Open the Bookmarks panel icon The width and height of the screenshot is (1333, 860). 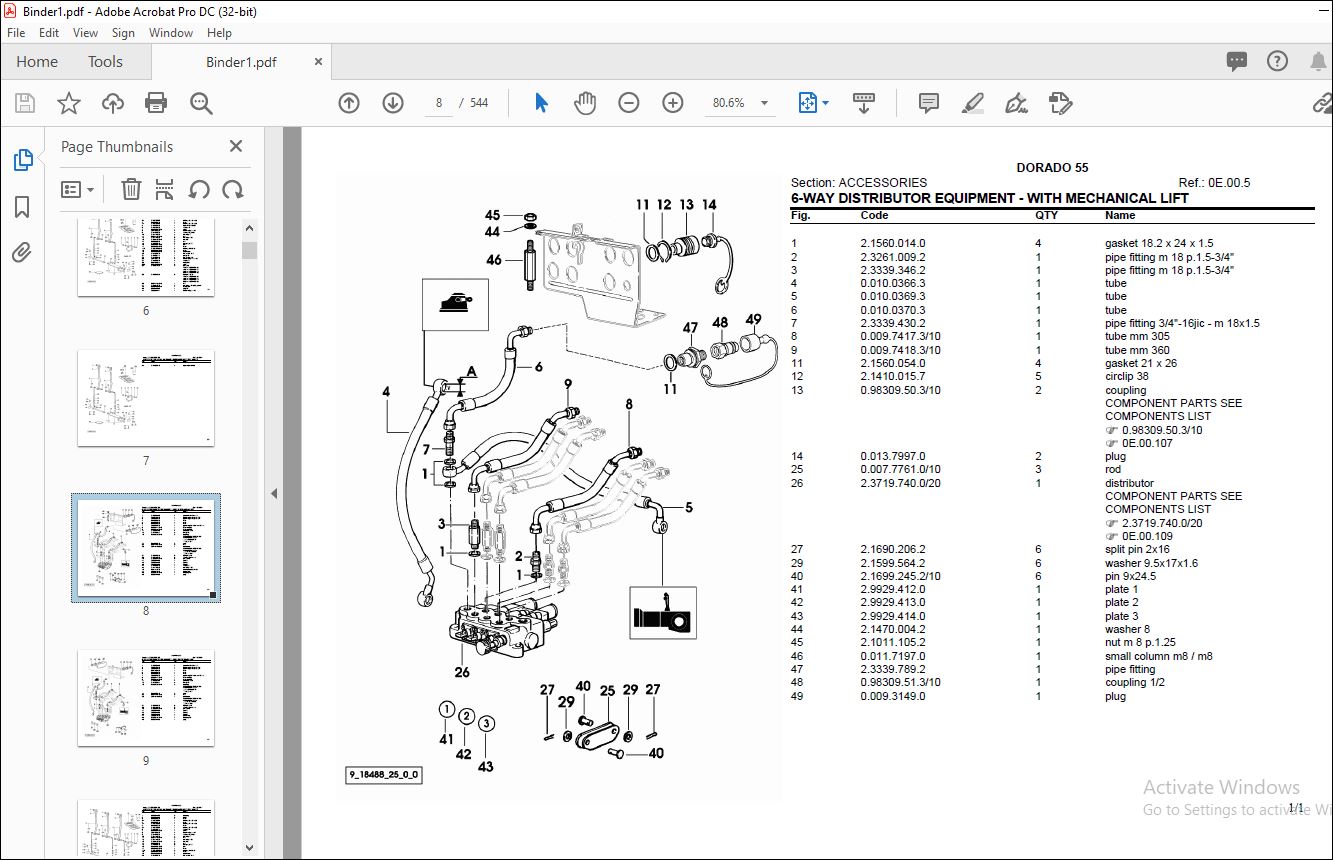(x=22, y=207)
